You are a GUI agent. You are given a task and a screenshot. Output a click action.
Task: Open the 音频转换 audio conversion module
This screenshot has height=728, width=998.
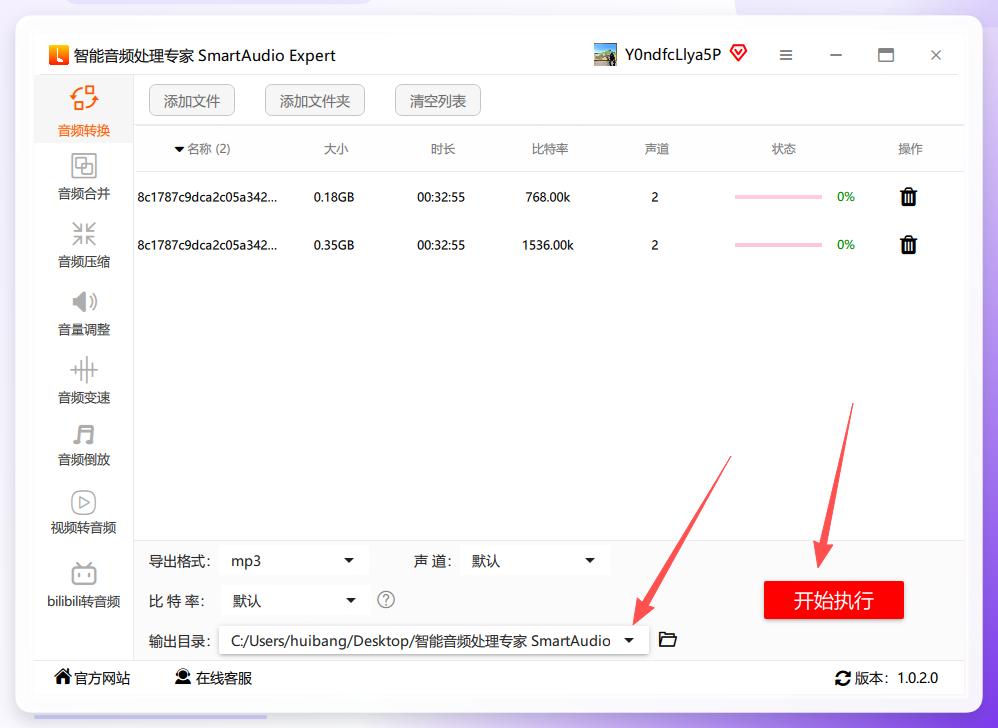coord(83,111)
